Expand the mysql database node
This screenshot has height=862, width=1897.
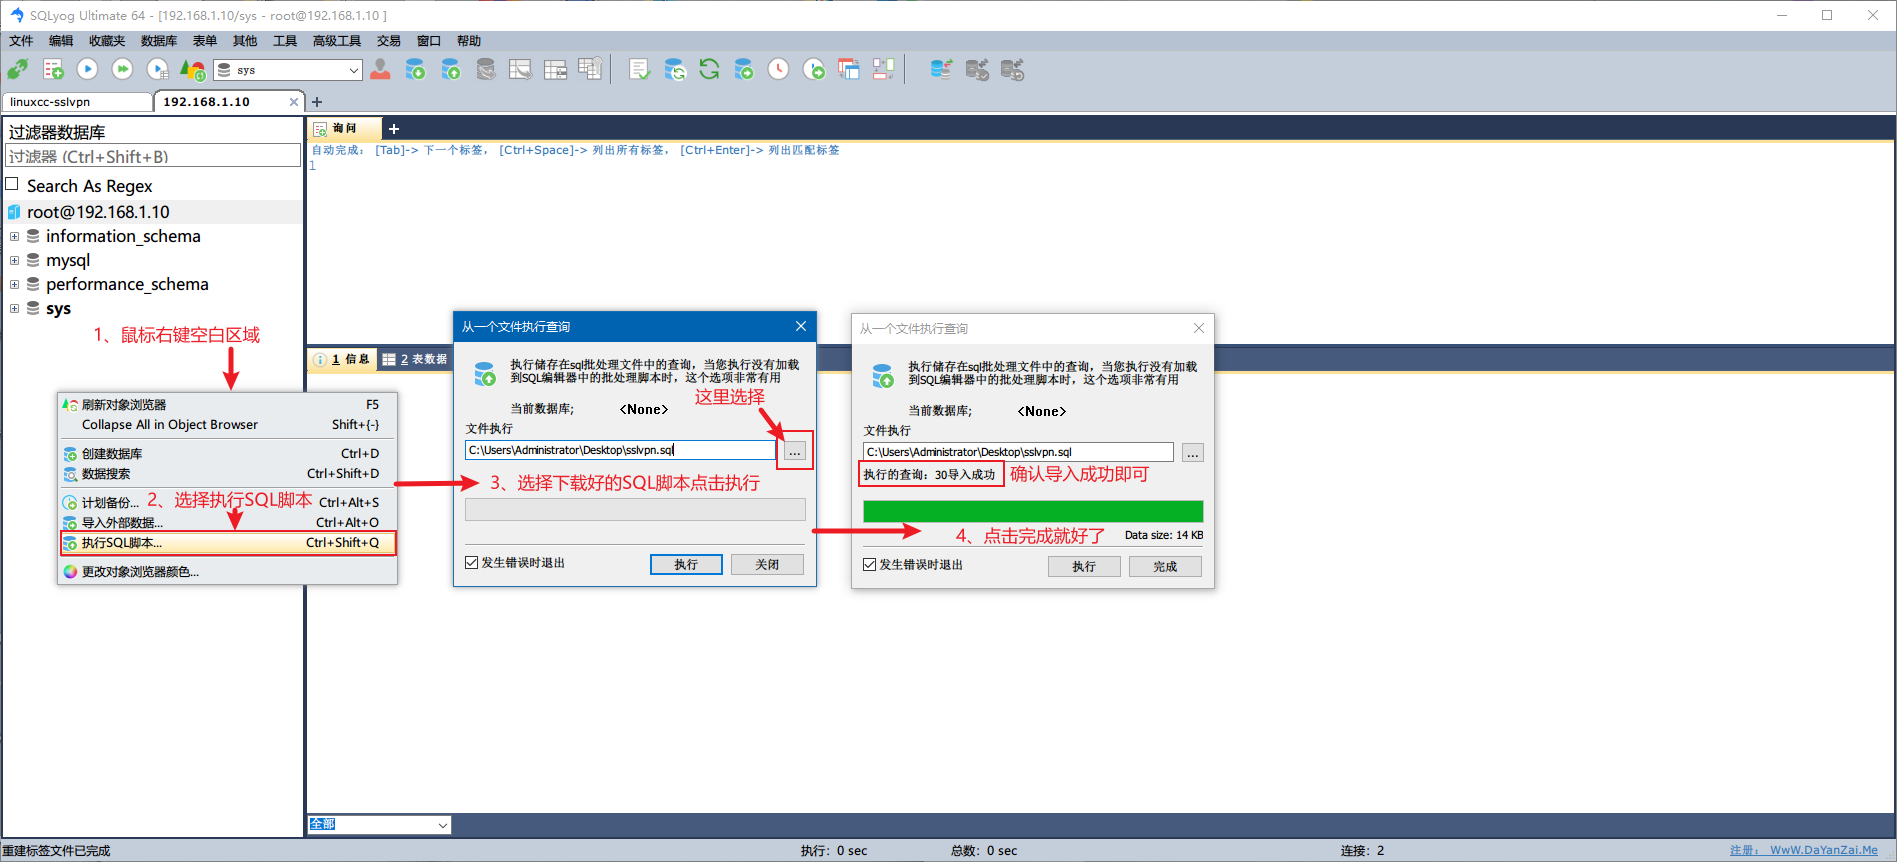tap(14, 261)
